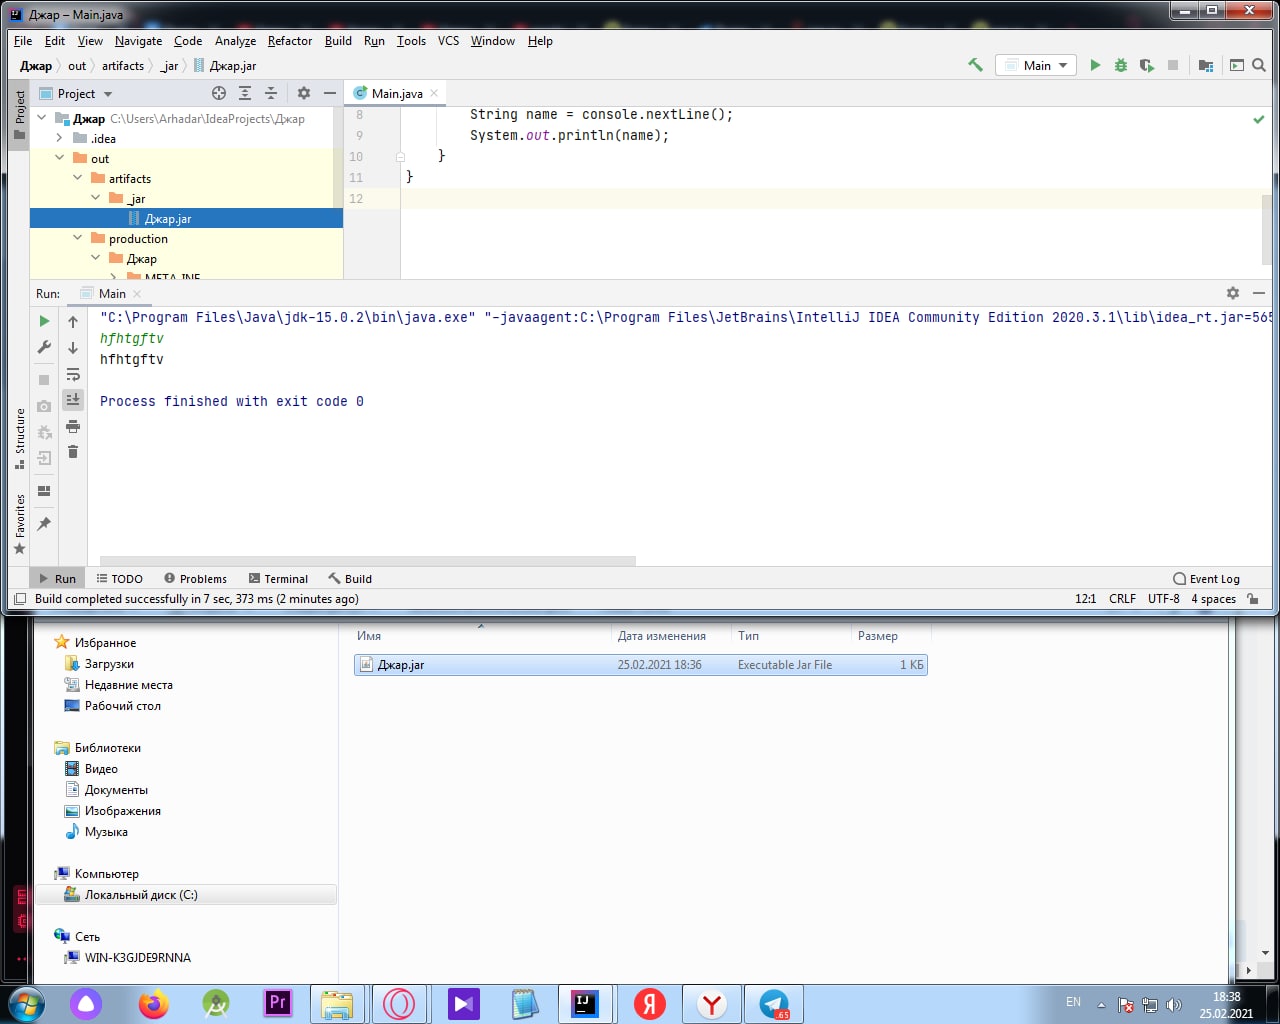1280x1024 pixels.
Task: Open Project panel gear options
Action: (304, 93)
